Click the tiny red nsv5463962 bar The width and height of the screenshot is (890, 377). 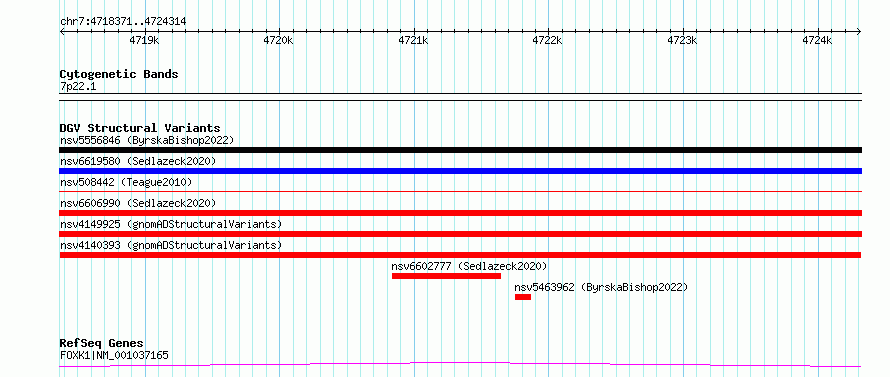coord(523,297)
